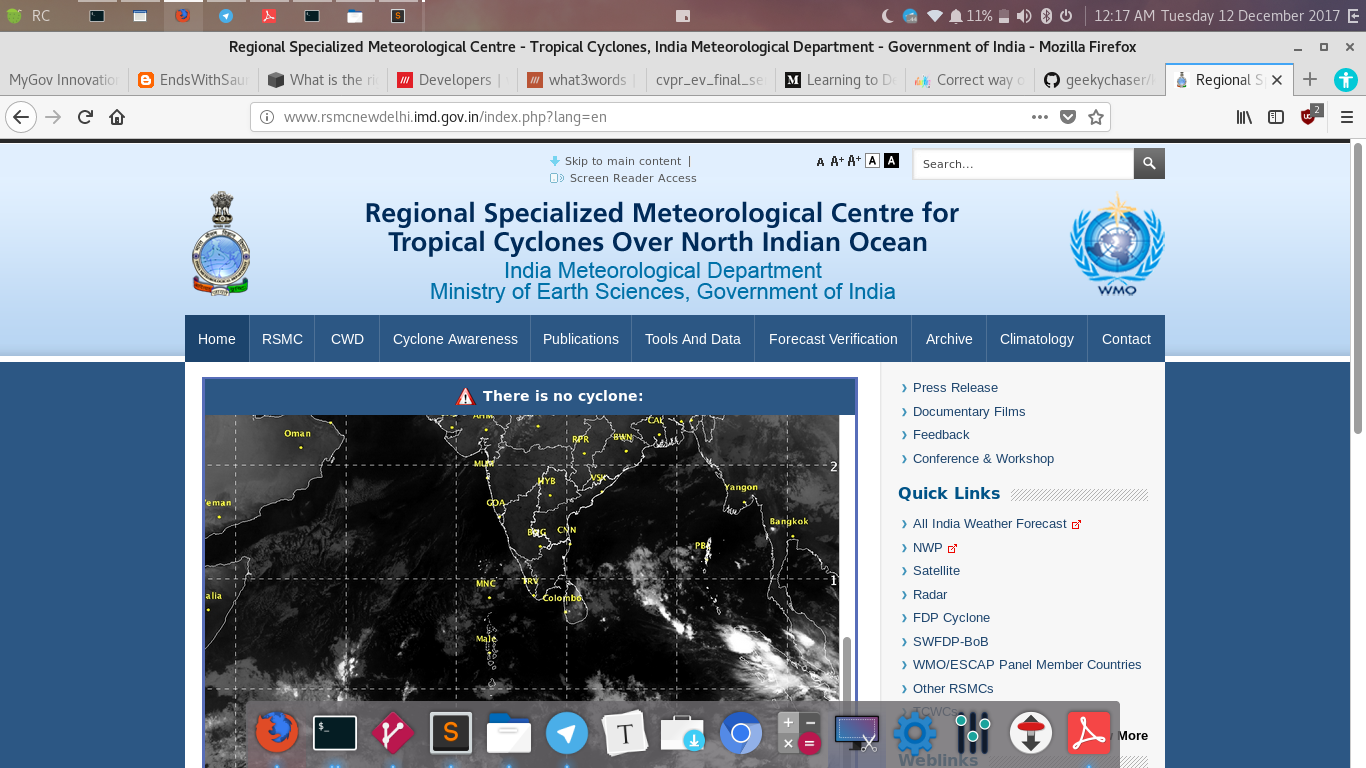
Task: Switch to cvpr_ev_final tab
Action: click(x=710, y=80)
